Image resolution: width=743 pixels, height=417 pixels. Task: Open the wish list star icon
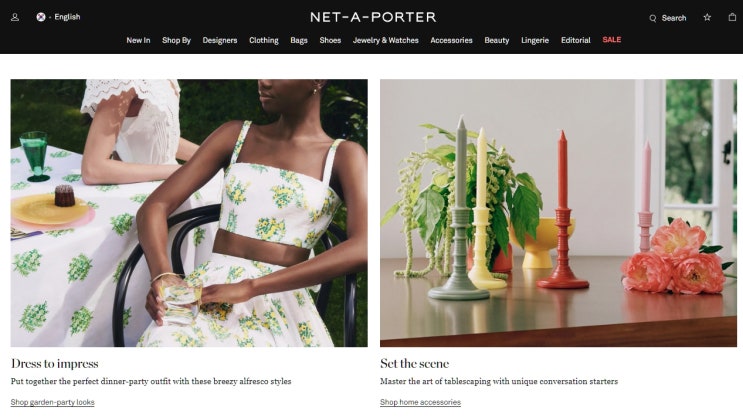point(707,18)
